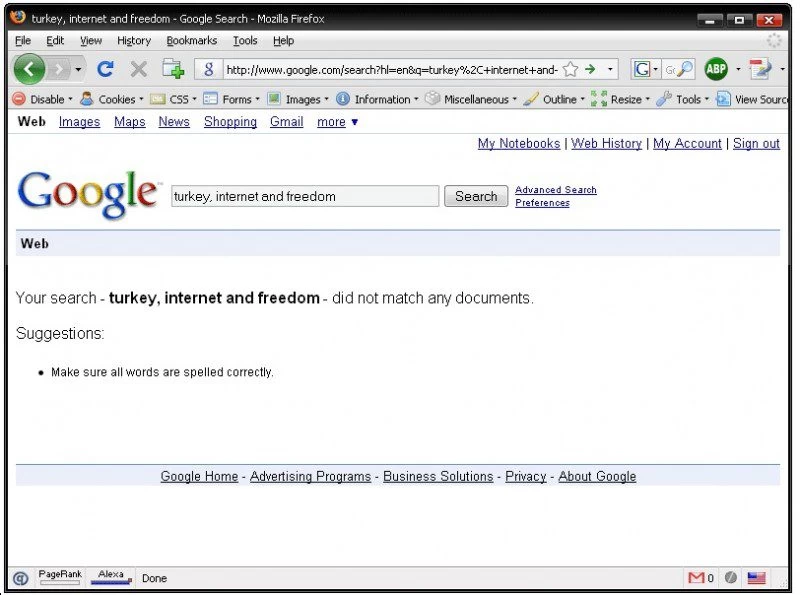The width and height of the screenshot is (800, 595).
Task: Open the View menu
Action: pos(91,40)
